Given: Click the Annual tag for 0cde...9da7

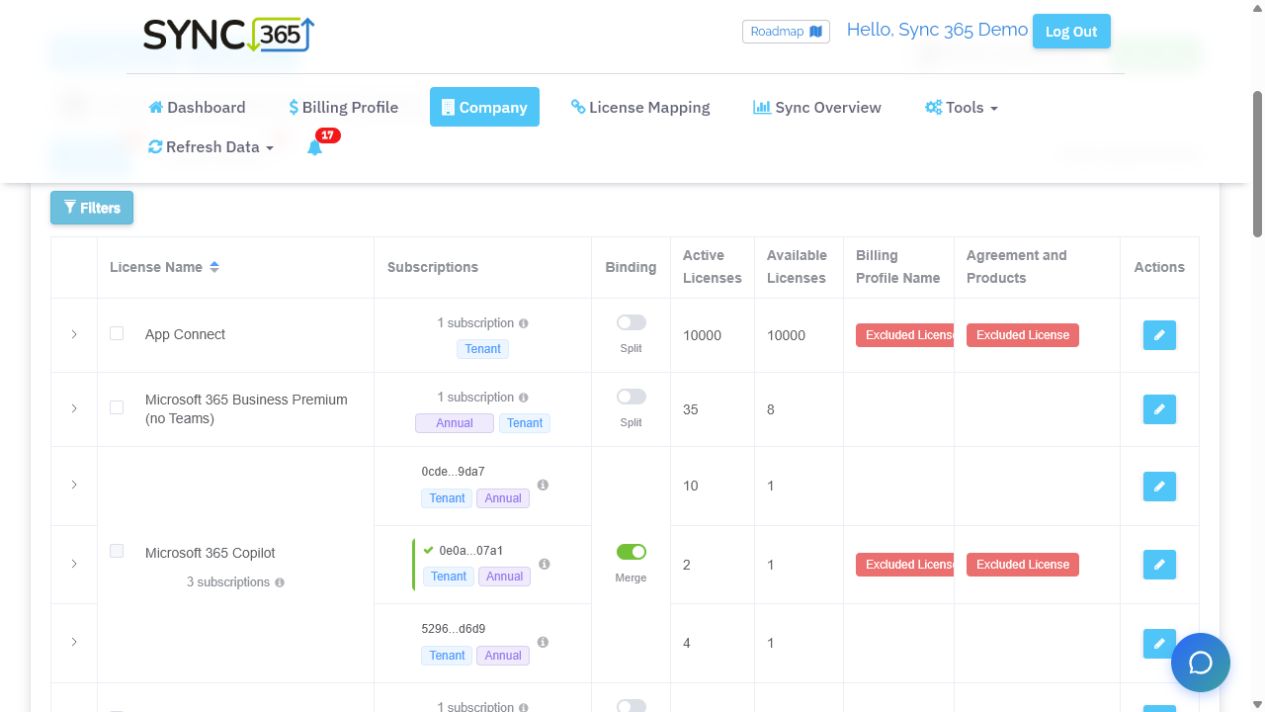Looking at the screenshot, I should 503,498.
